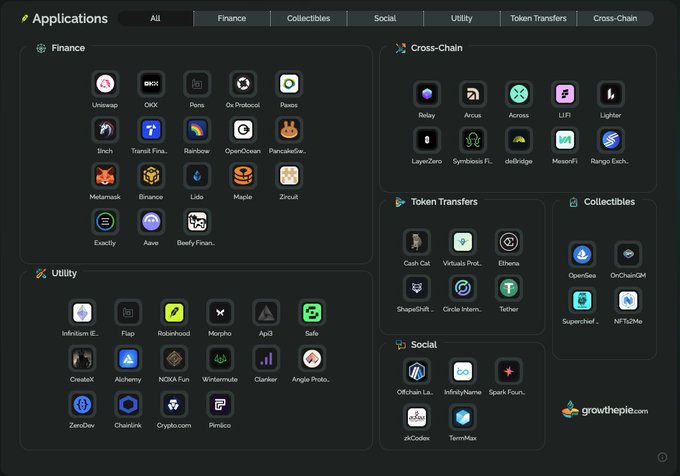This screenshot has height=476, width=680.
Task: Select the Symbiosis Finance icon
Action: [473, 140]
